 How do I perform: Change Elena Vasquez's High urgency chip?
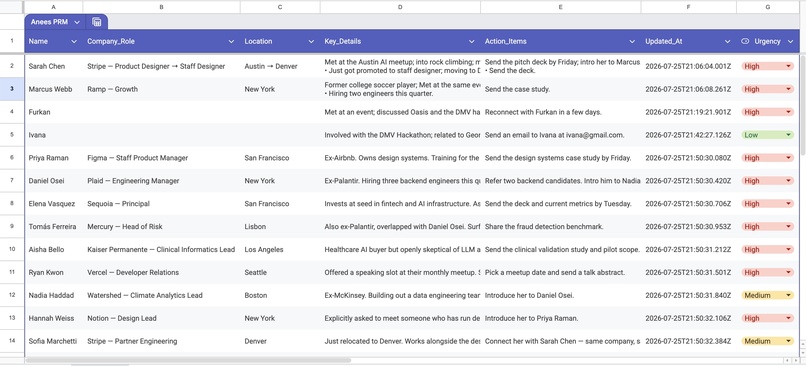coord(767,204)
